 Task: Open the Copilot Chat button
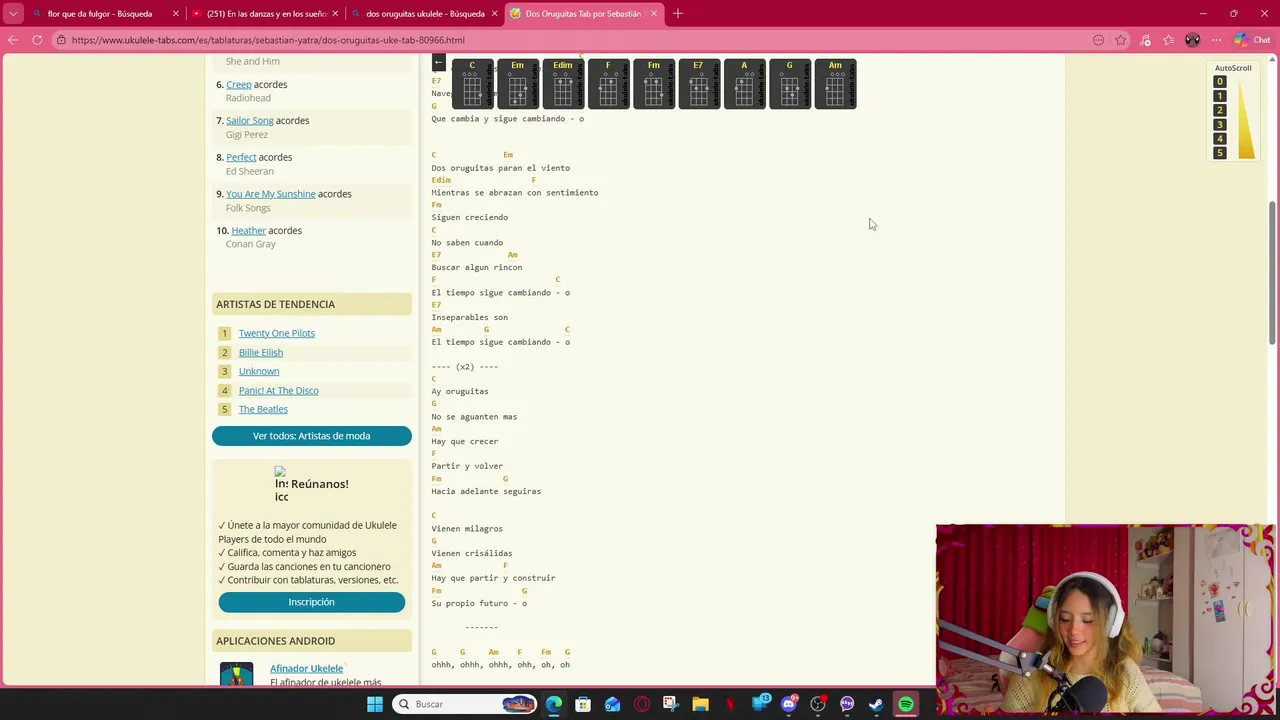coord(1252,40)
